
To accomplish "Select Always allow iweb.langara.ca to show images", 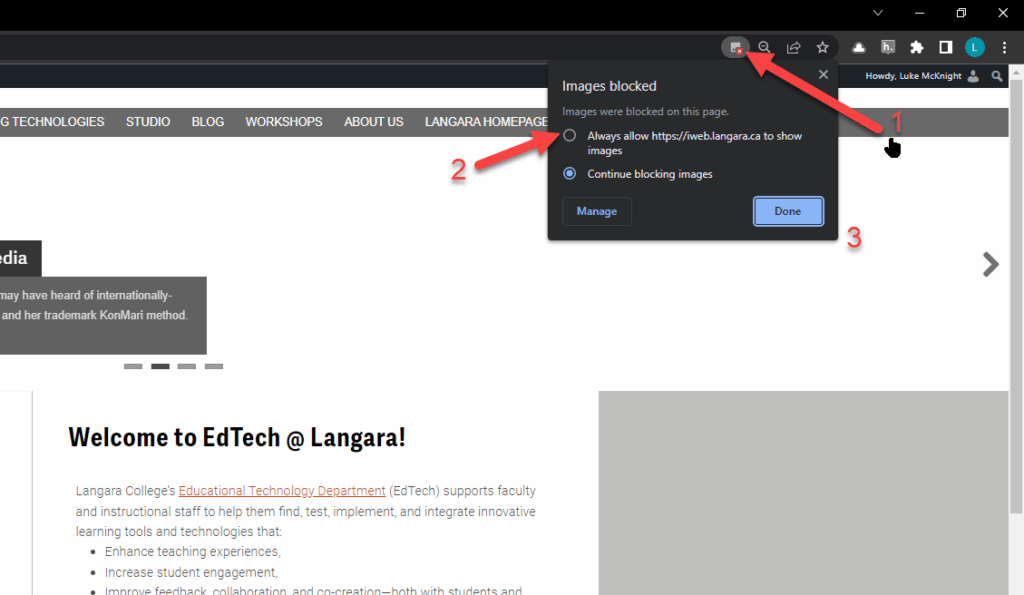I will [570, 136].
